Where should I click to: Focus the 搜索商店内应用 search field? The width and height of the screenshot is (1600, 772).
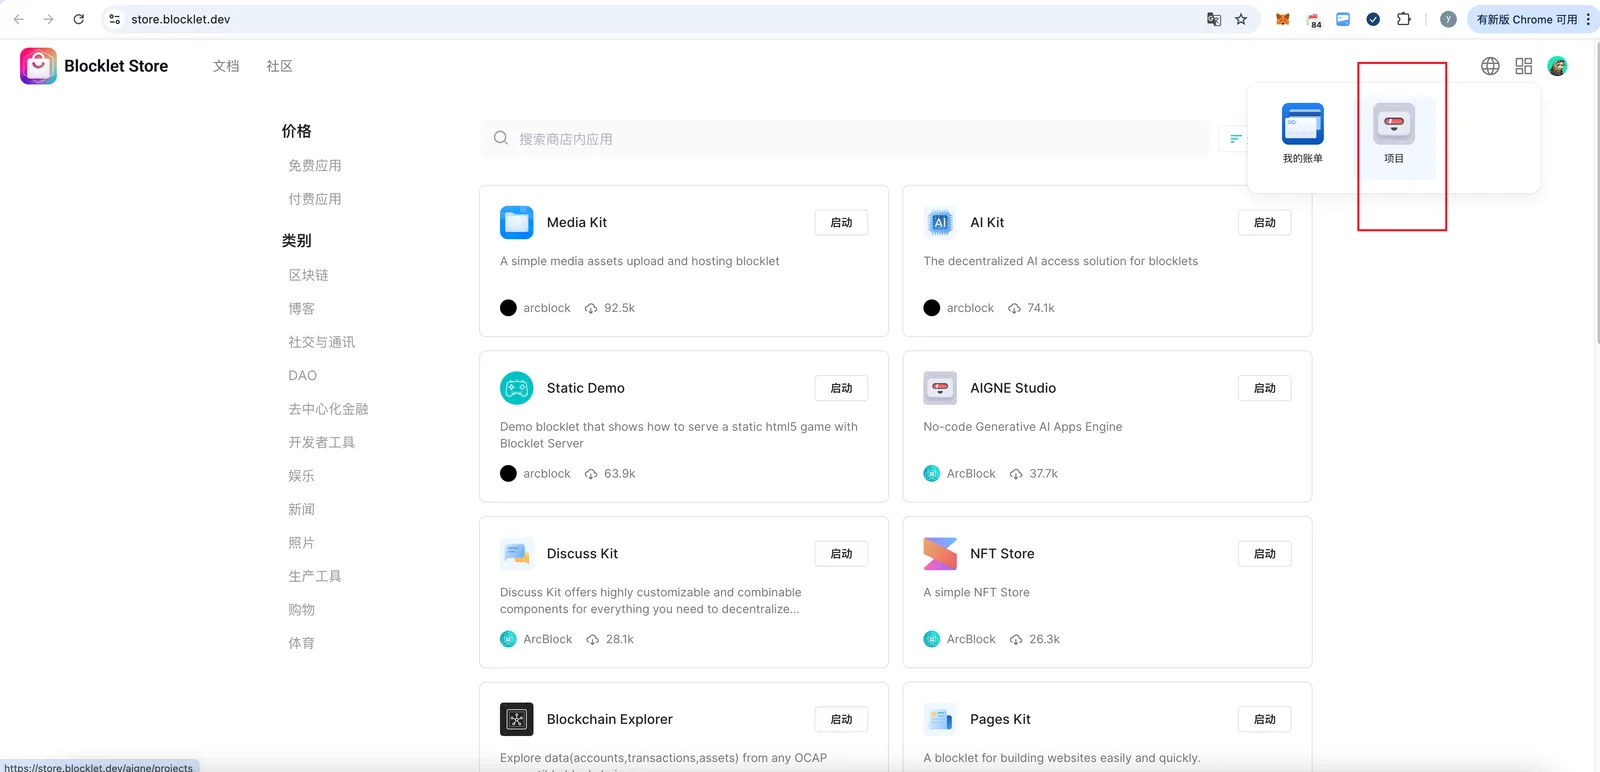coord(845,138)
